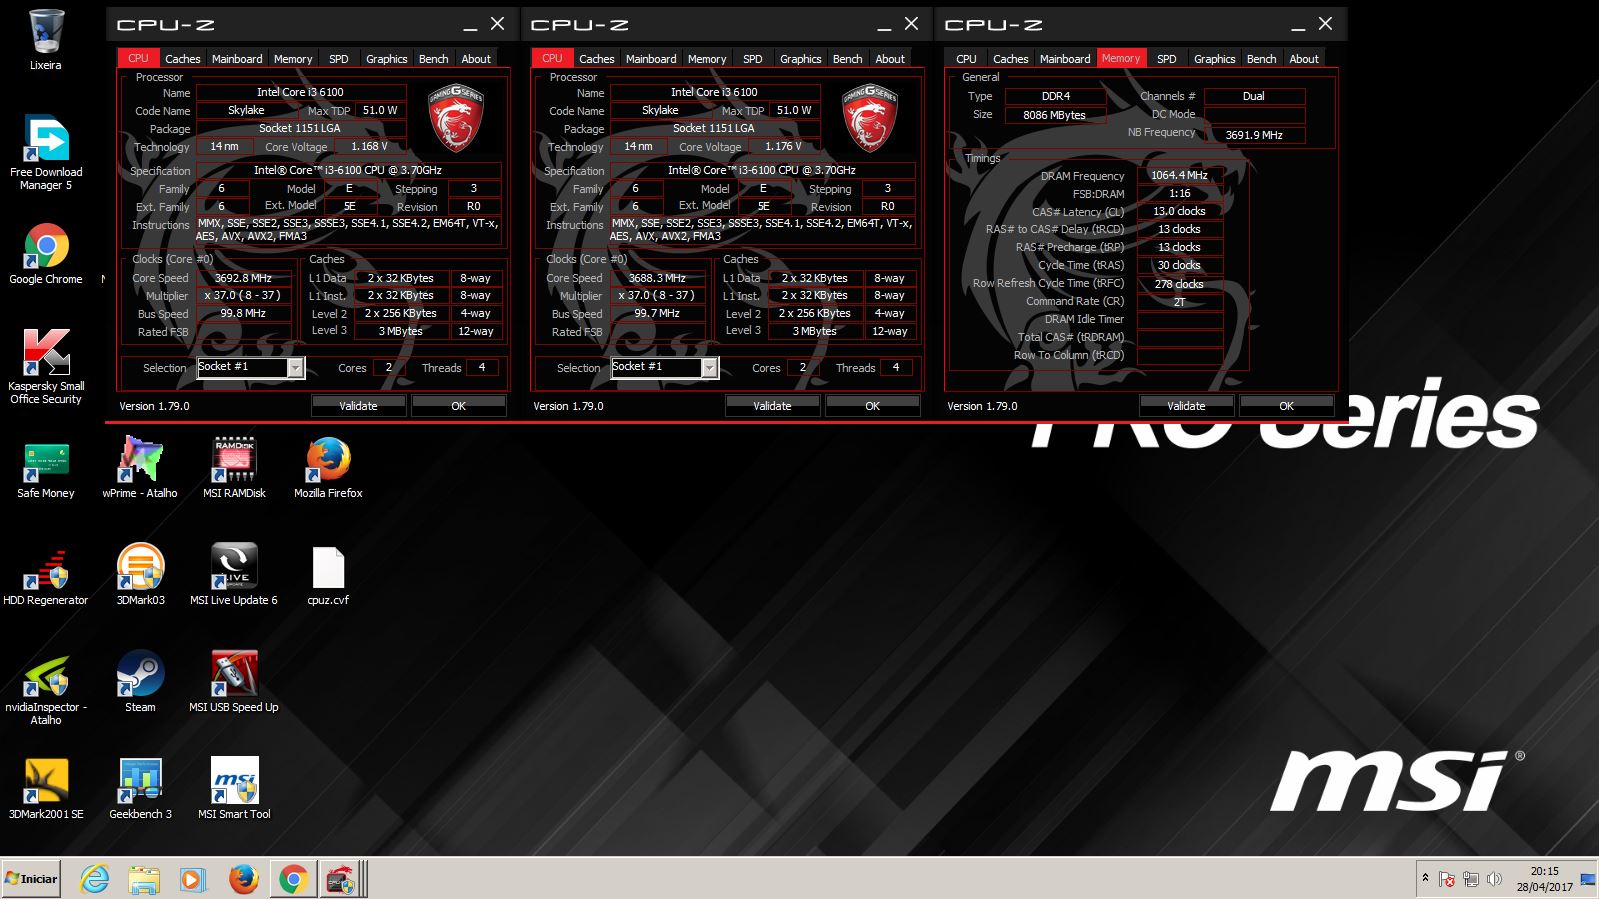The height and width of the screenshot is (899, 1599).
Task: Open the Lixeira recycle bin icon
Action: point(45,40)
